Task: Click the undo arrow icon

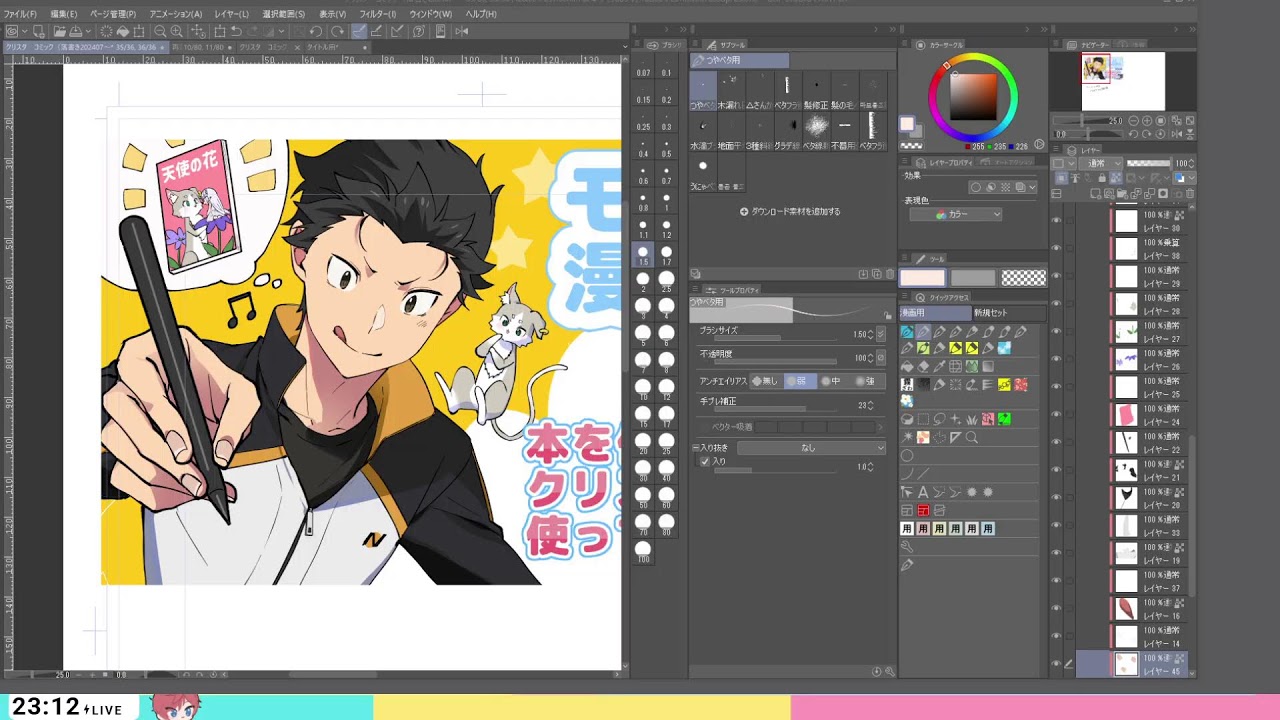Action: tap(236, 31)
